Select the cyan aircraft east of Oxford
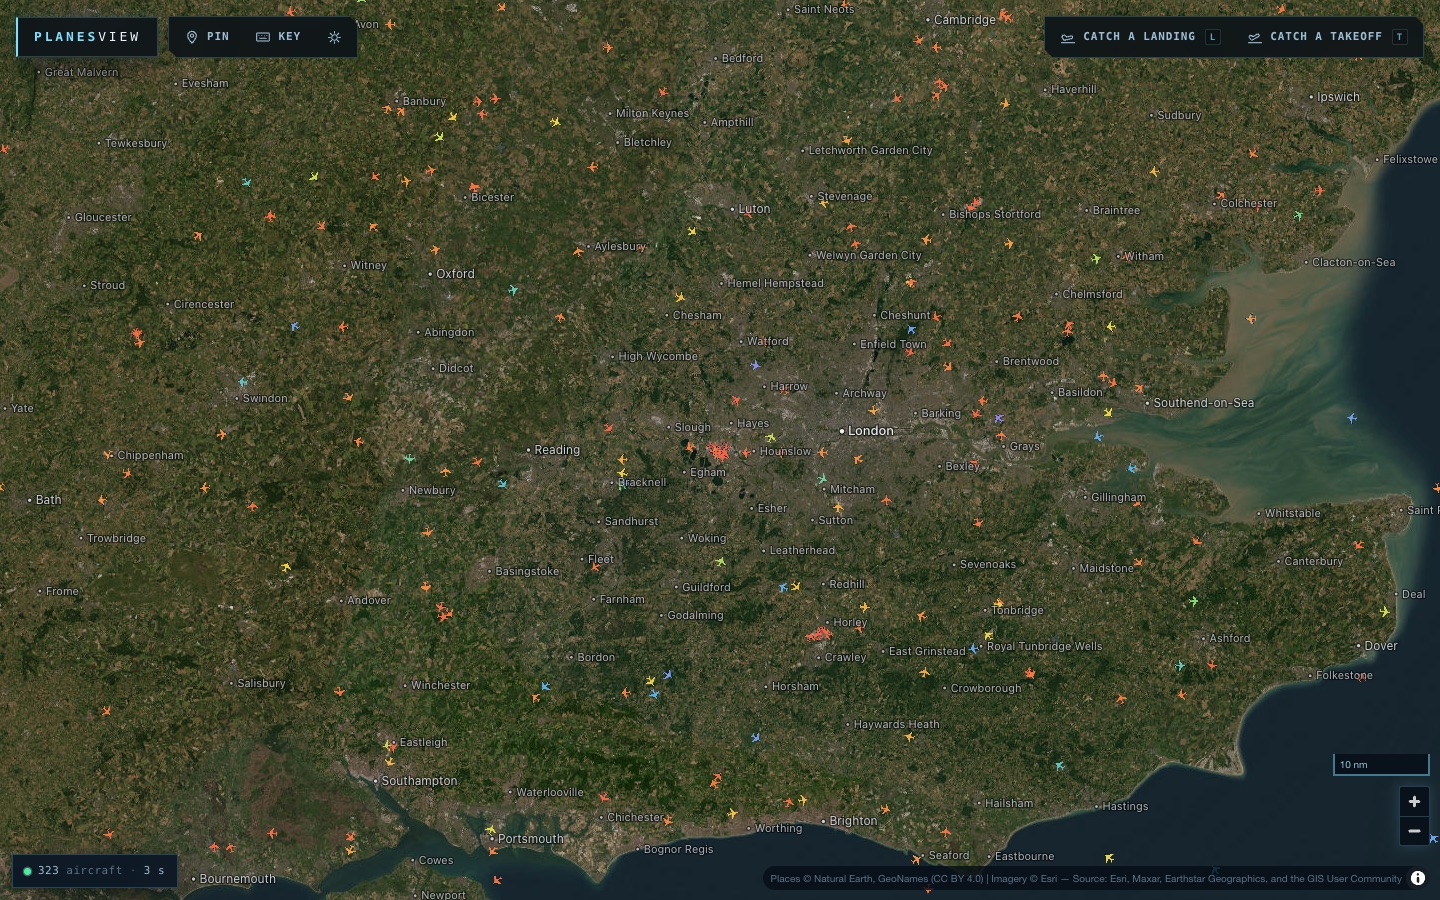 pyautogui.click(x=513, y=290)
